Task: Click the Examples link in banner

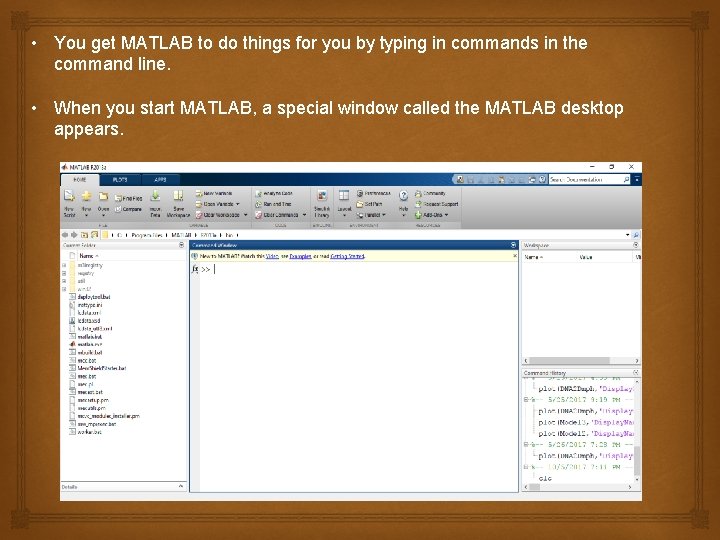Action: 300,256
